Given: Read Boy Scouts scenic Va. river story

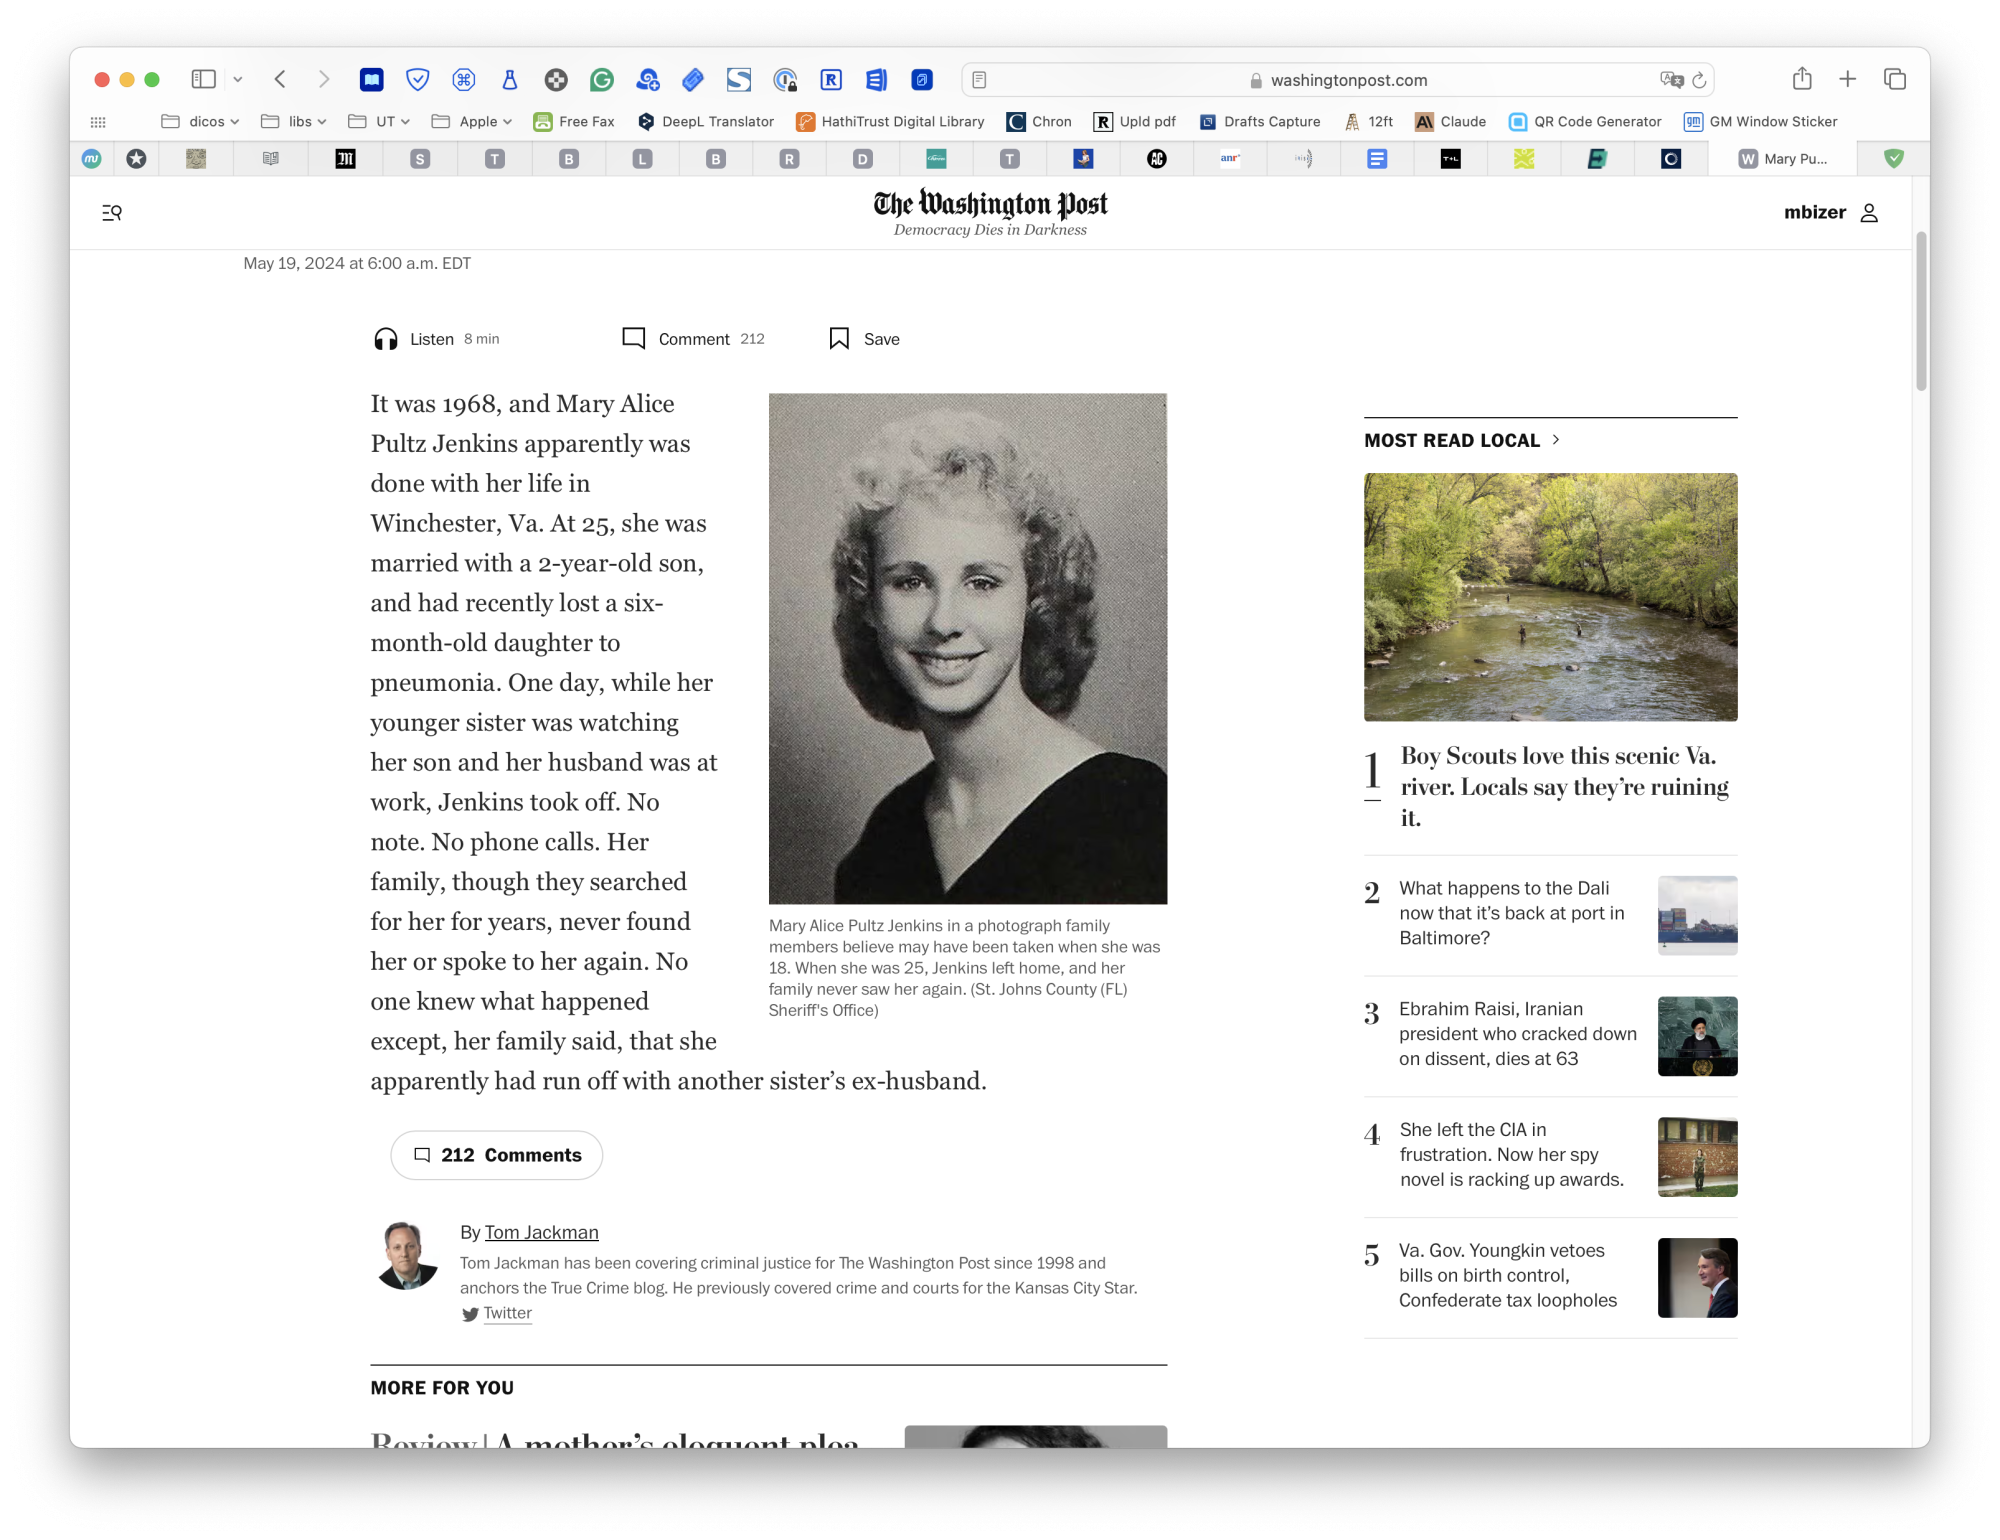Looking at the screenshot, I should [1564, 787].
